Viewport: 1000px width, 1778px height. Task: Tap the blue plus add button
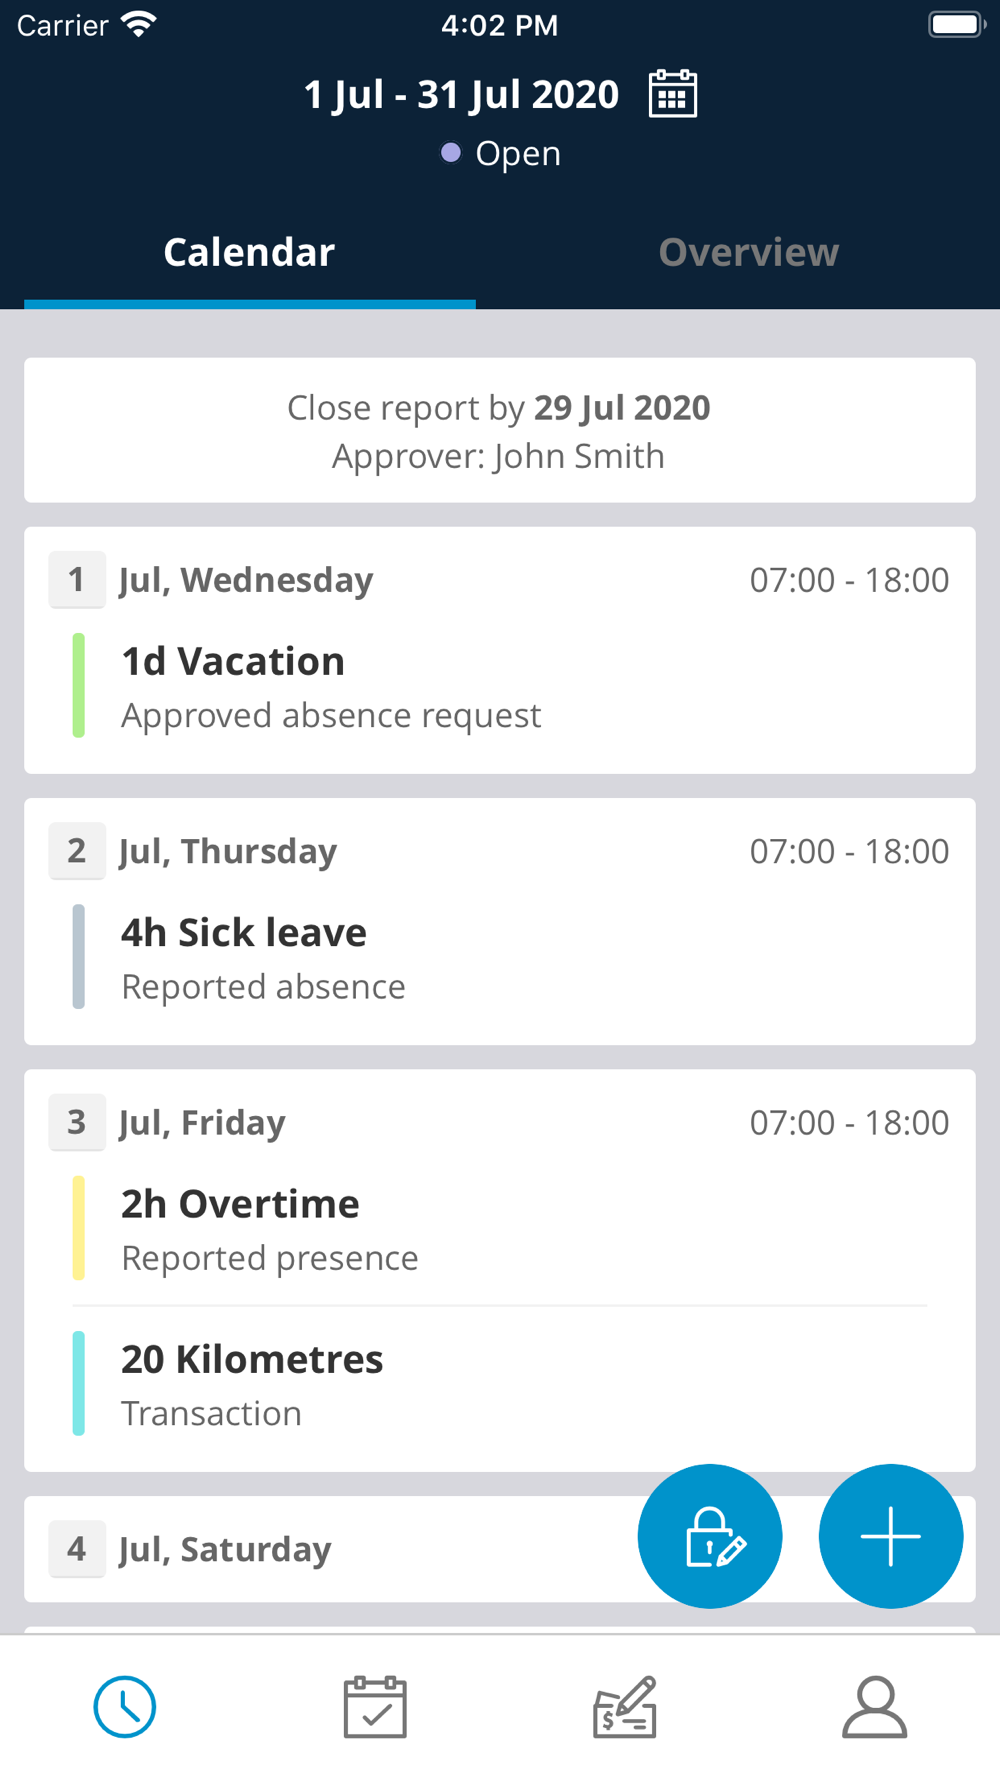[890, 1536]
